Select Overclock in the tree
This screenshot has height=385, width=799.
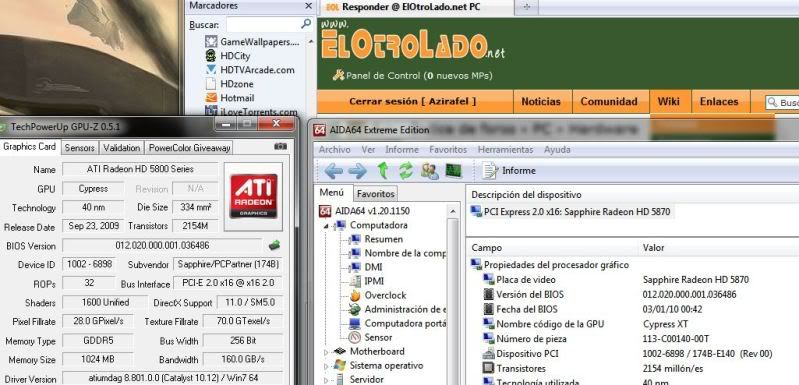coord(378,295)
